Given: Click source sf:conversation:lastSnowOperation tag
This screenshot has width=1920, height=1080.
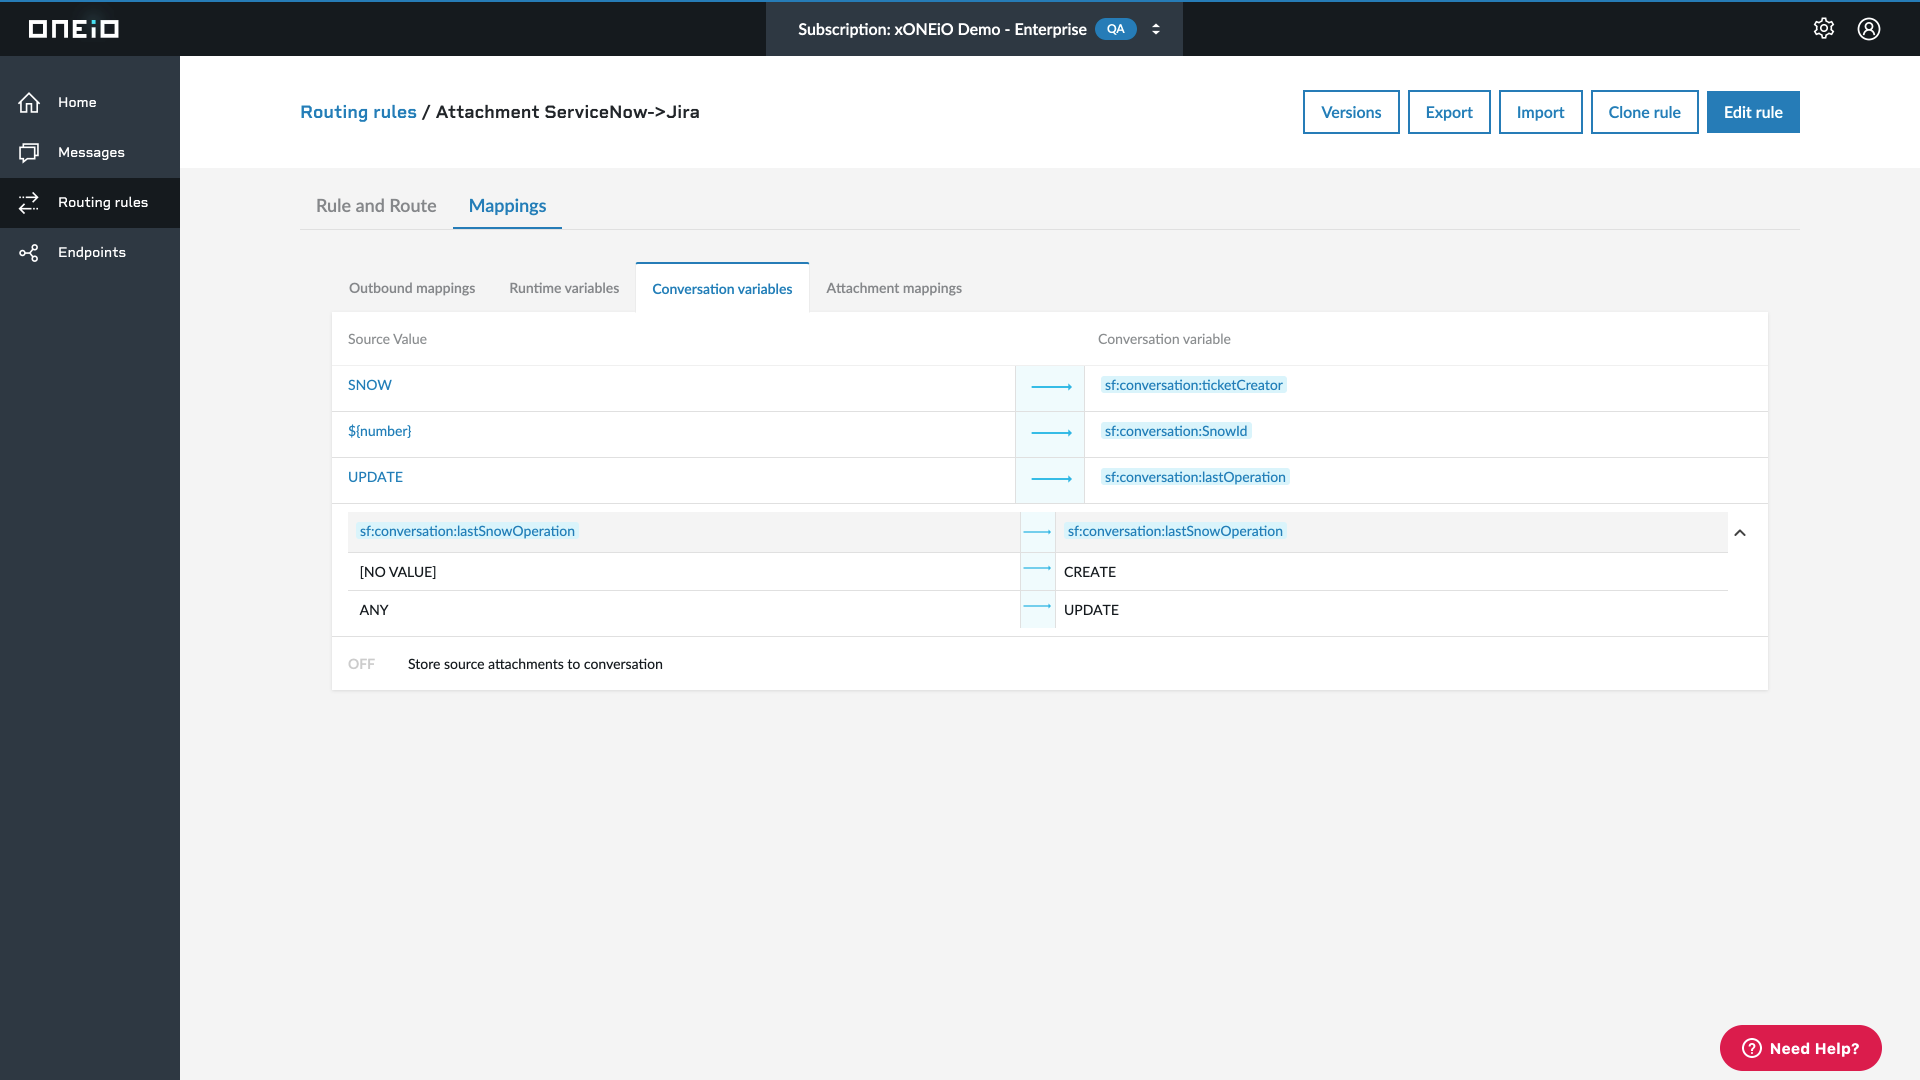Looking at the screenshot, I should (467, 531).
